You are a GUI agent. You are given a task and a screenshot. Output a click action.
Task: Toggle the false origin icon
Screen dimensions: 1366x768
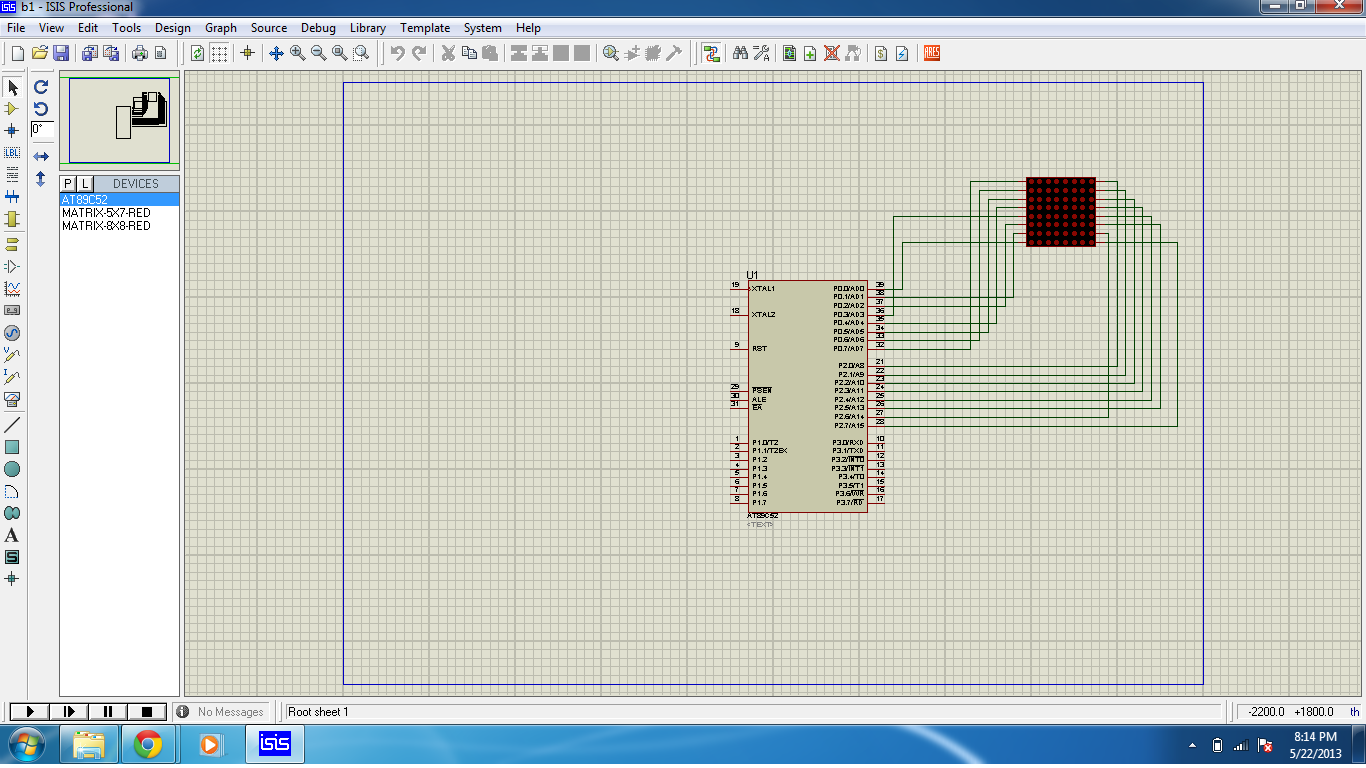click(248, 53)
